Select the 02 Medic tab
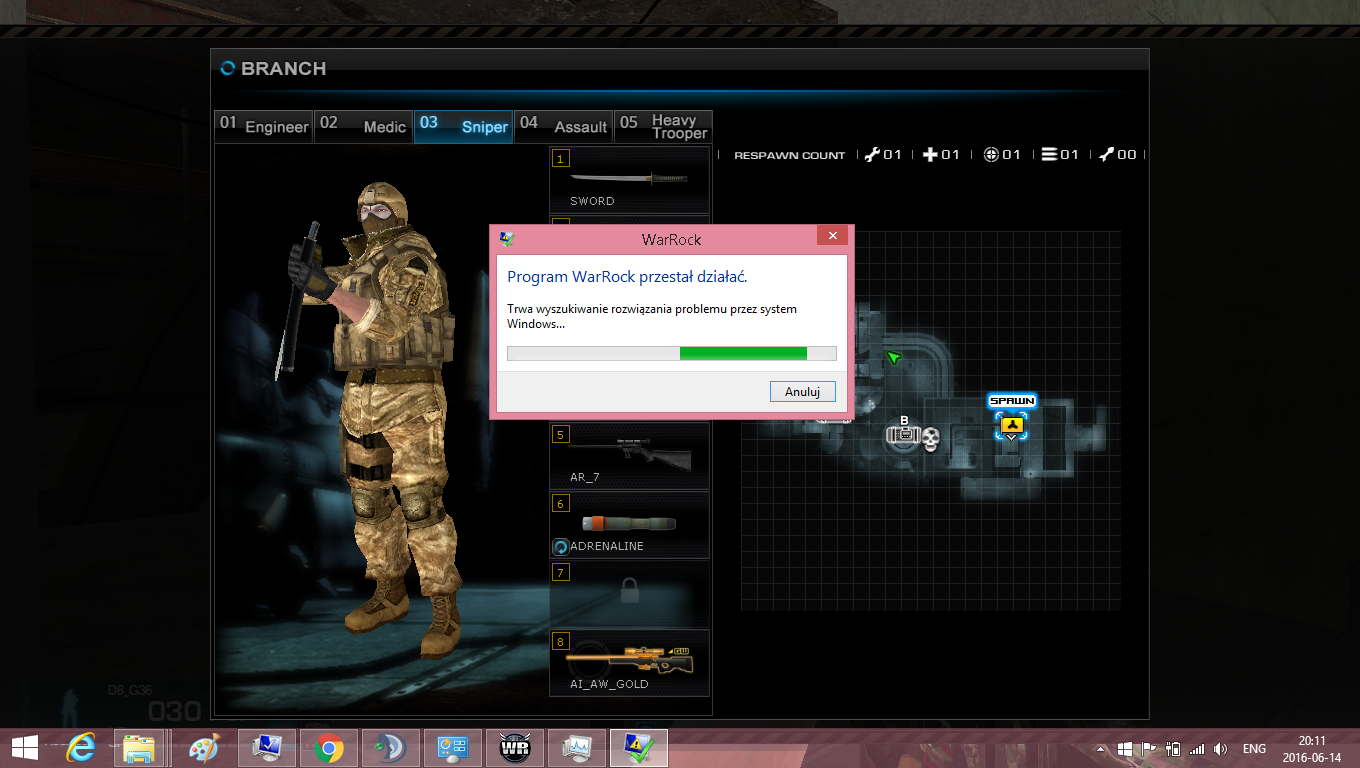The height and width of the screenshot is (768, 1360). pyautogui.click(x=363, y=126)
